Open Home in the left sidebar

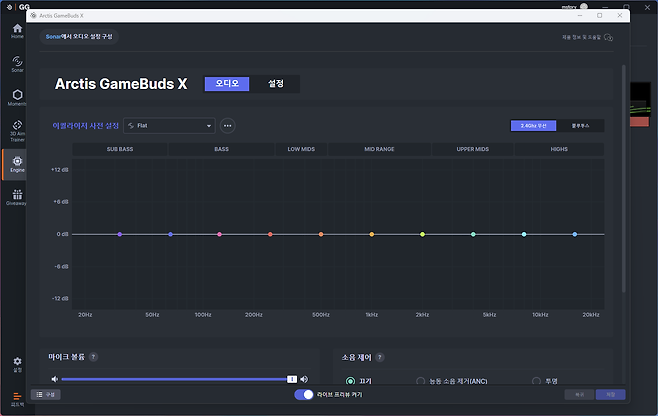point(17,29)
